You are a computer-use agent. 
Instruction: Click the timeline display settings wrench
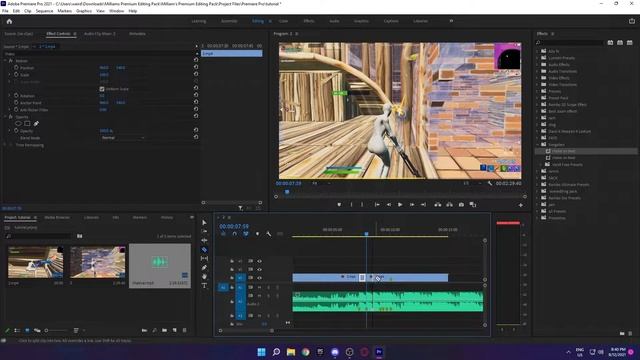click(269, 234)
